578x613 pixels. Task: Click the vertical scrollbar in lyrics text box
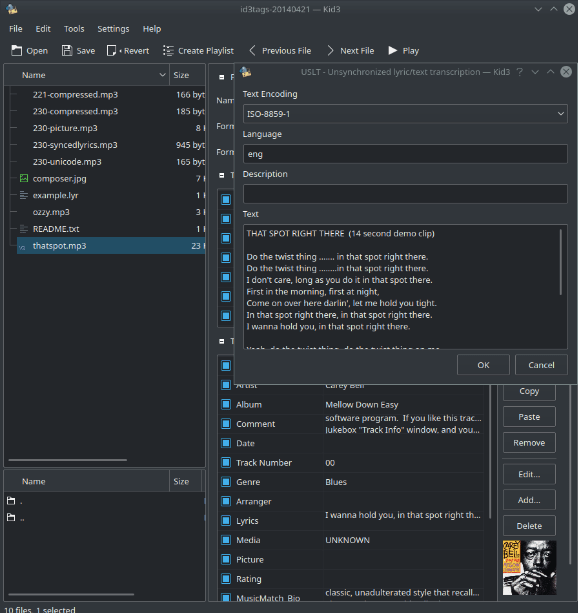(561, 262)
